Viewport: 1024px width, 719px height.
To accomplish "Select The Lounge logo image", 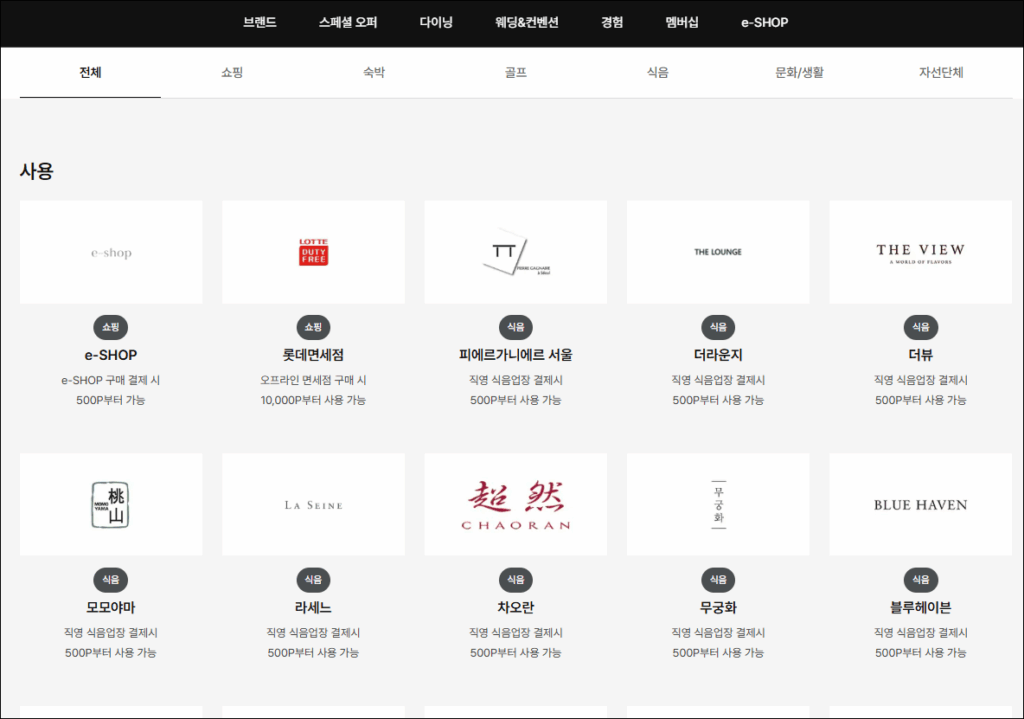I will (718, 252).
